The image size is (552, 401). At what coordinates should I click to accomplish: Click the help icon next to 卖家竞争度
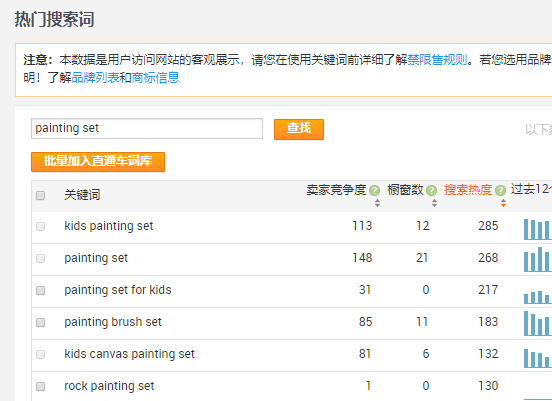tap(374, 190)
